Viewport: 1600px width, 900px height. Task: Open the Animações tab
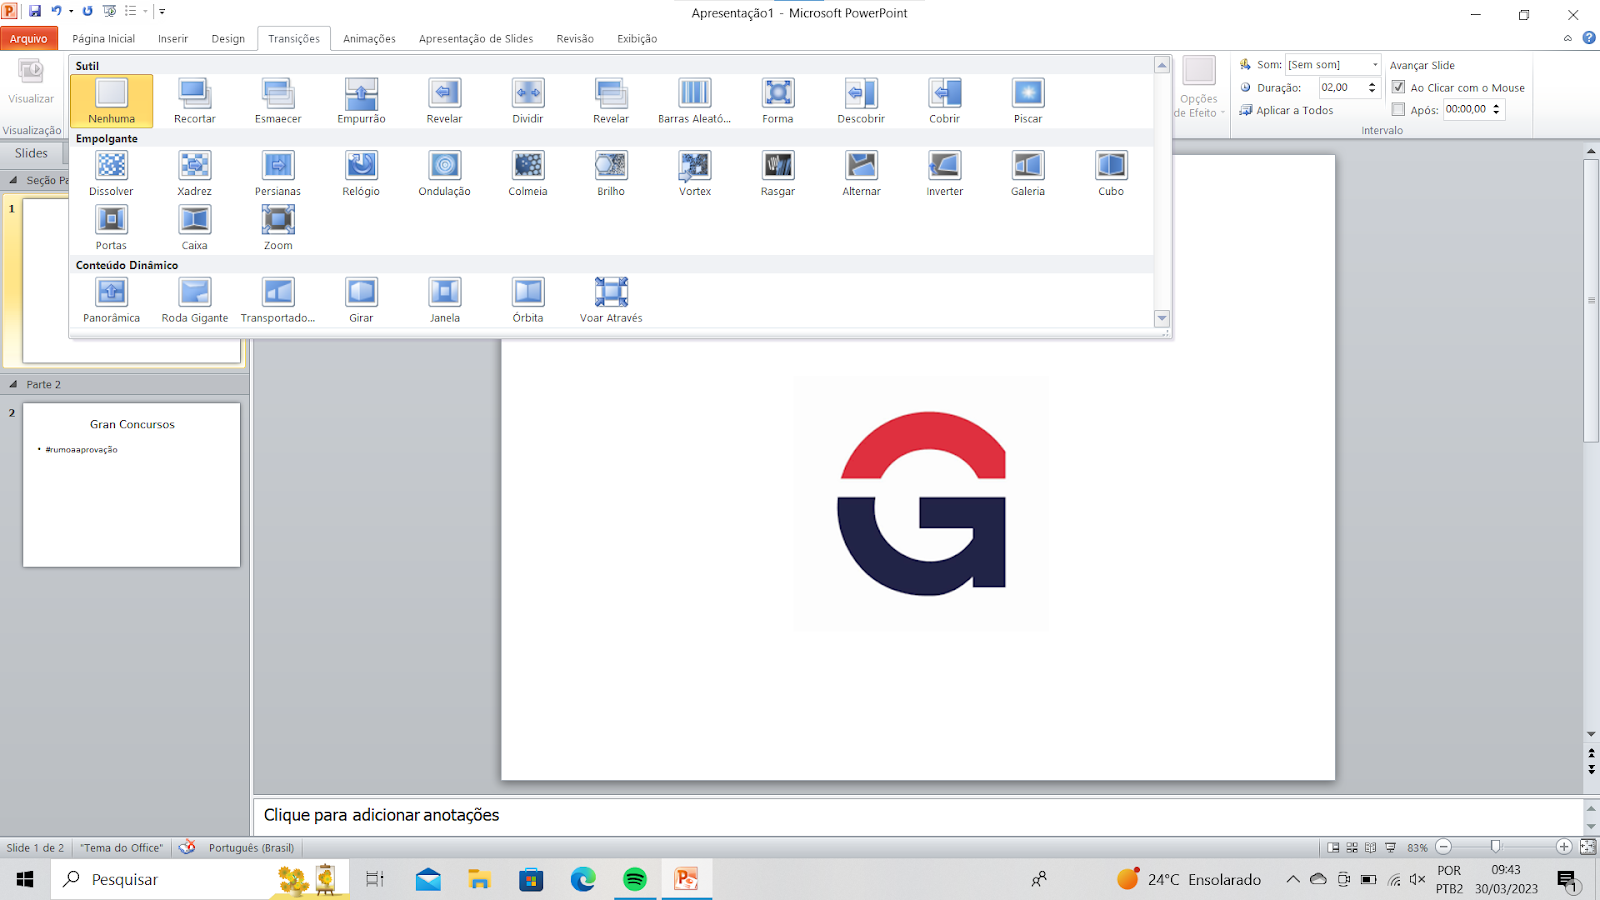click(369, 38)
